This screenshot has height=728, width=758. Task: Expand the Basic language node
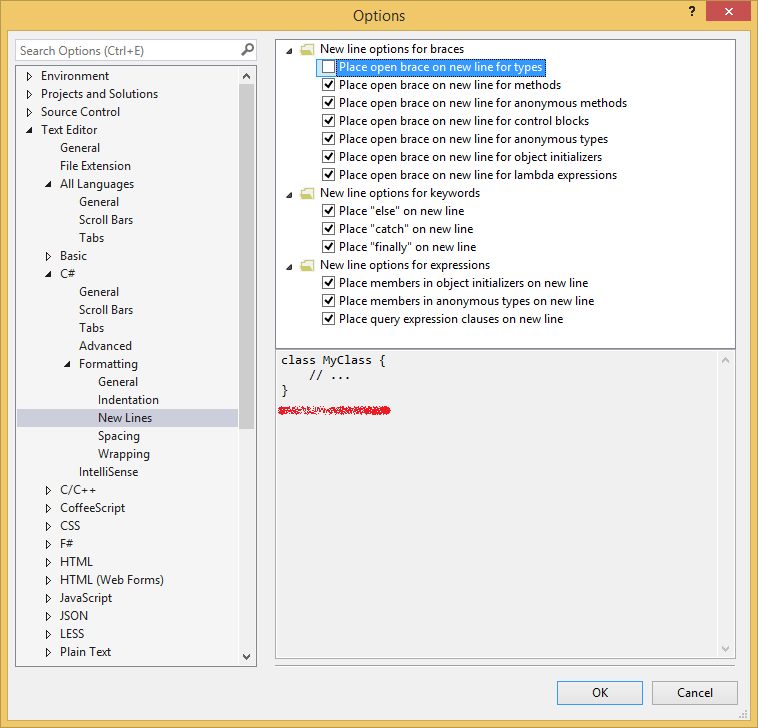[48, 256]
